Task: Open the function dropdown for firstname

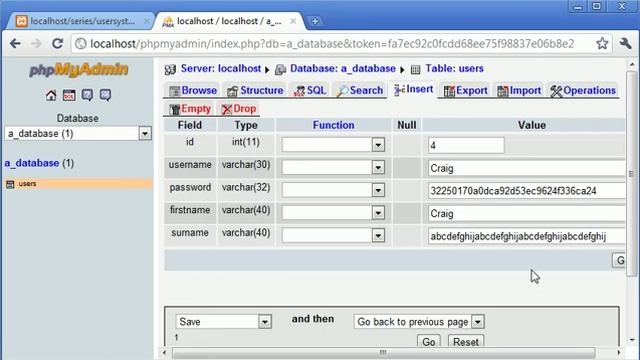Action: point(333,213)
